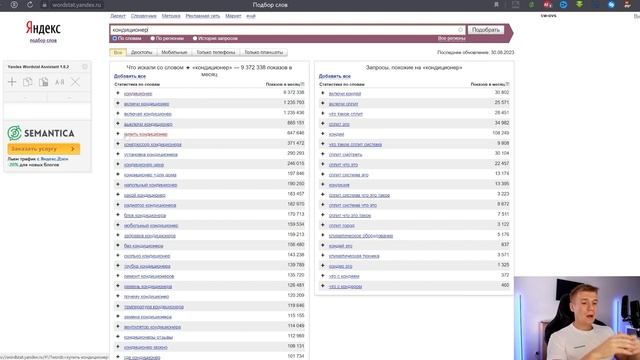Open the "Директ" top navigation link
This screenshot has height=360, width=640.
click(118, 16)
